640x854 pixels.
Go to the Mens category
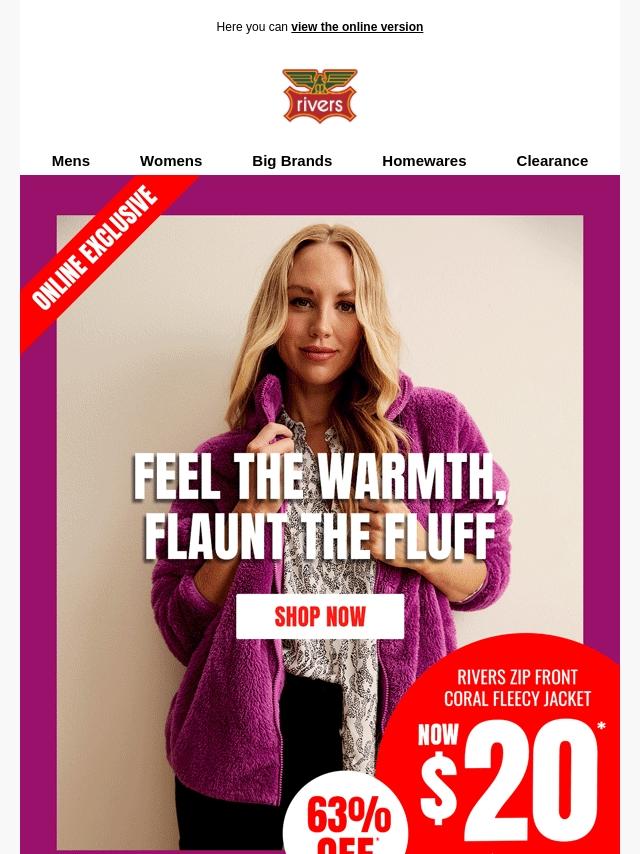pos(71,161)
